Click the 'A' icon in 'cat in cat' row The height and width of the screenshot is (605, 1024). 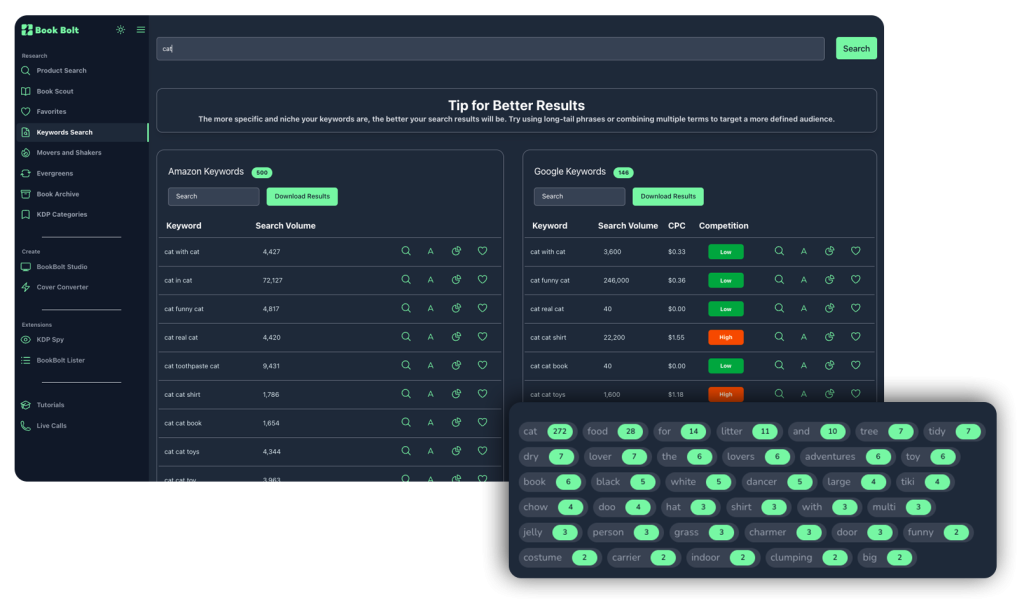(431, 281)
